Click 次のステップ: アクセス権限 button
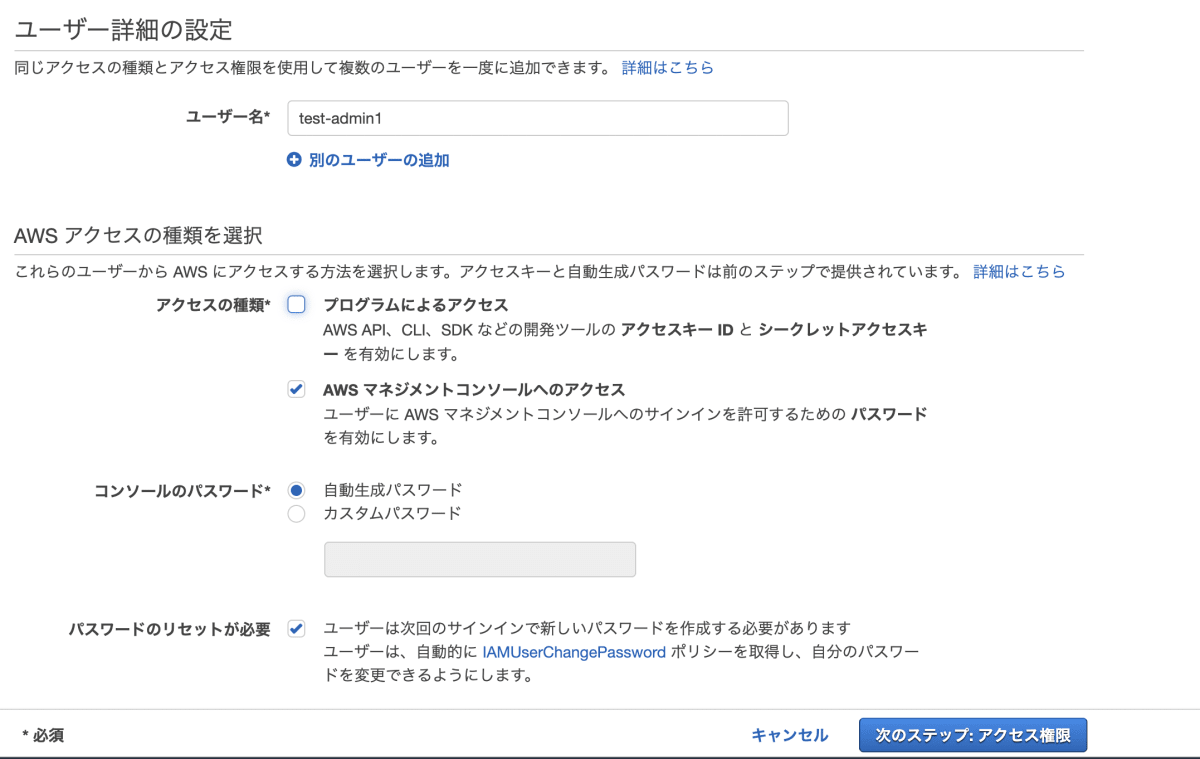The image size is (1200, 759). [972, 735]
